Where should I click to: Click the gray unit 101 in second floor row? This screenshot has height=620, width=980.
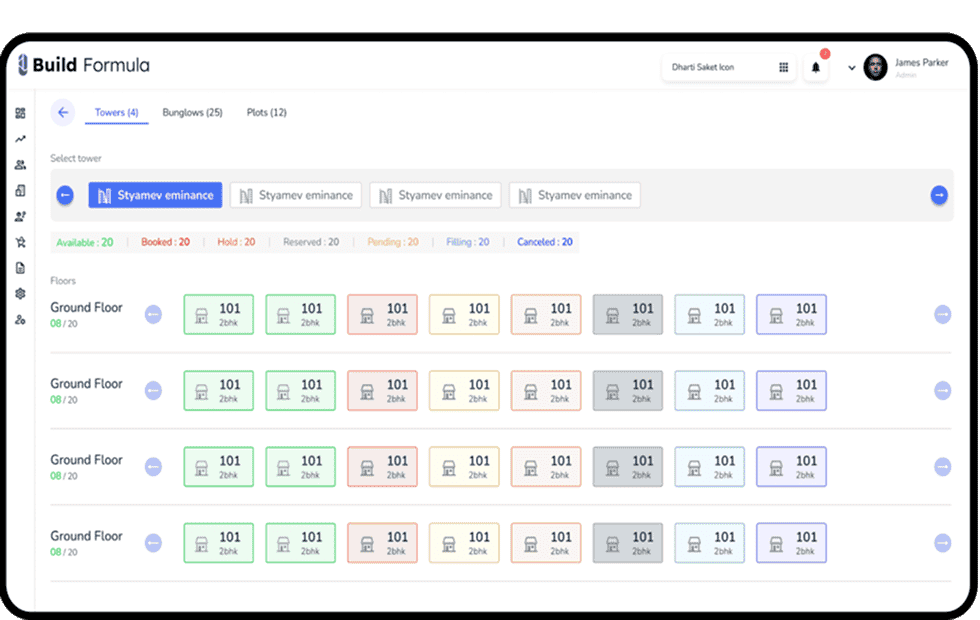coord(627,391)
